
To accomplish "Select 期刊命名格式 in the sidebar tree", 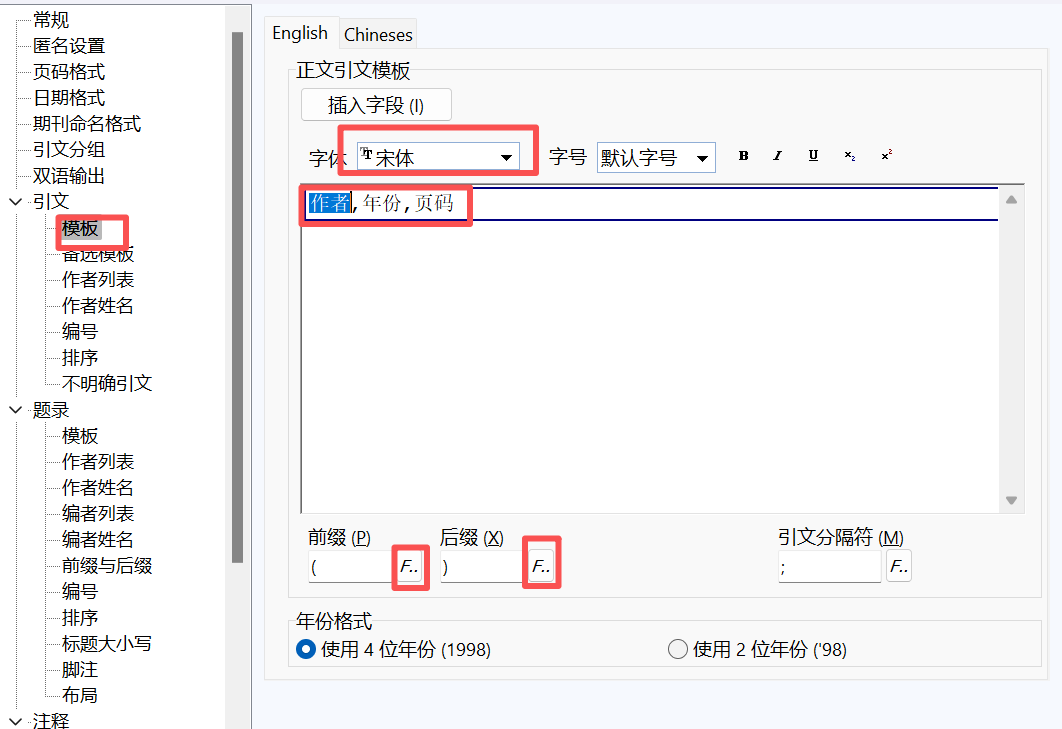I will [87, 124].
